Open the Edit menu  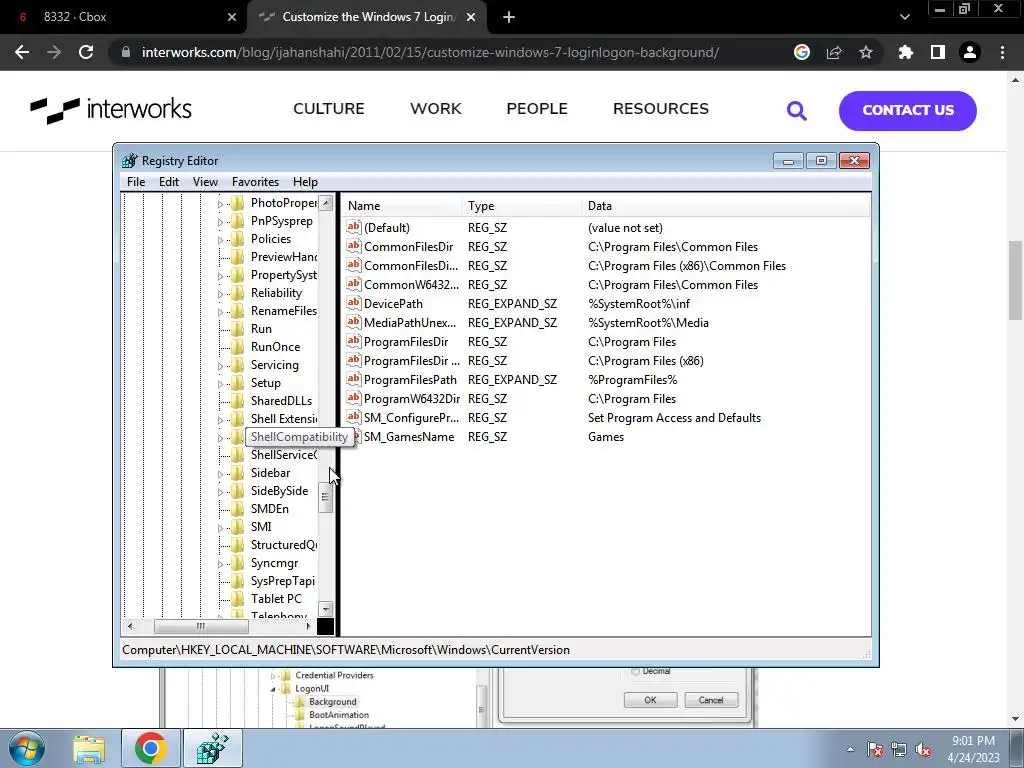point(168,182)
